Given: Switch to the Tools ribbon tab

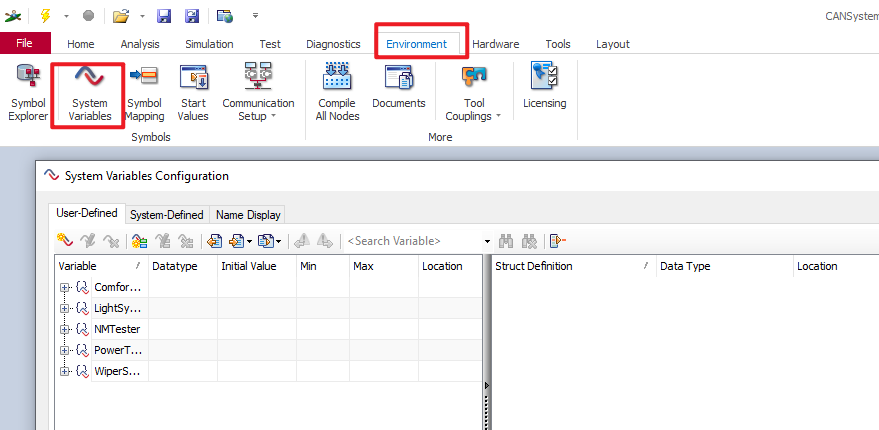Looking at the screenshot, I should click(x=558, y=44).
